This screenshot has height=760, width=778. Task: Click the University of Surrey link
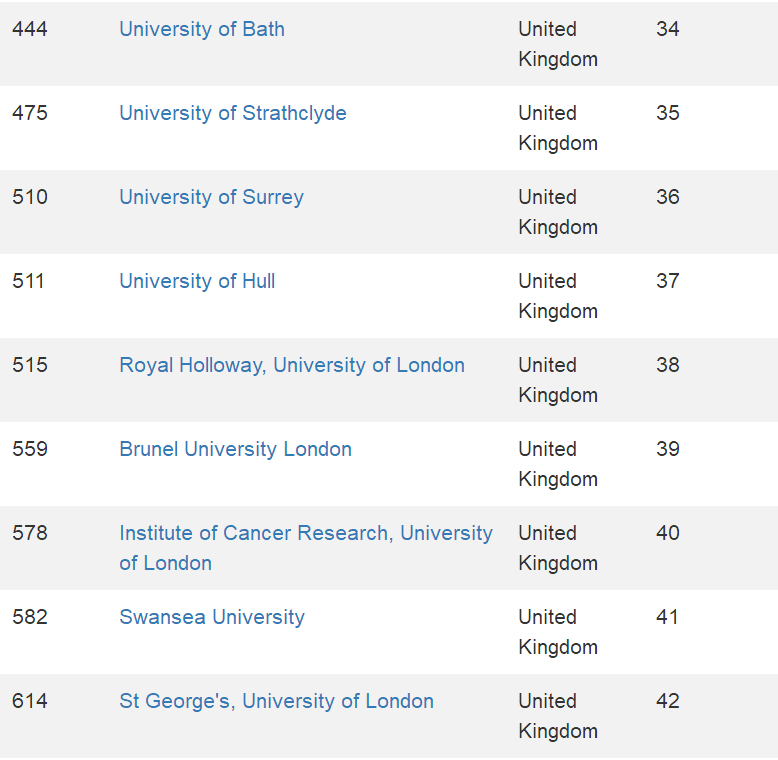pyautogui.click(x=211, y=197)
